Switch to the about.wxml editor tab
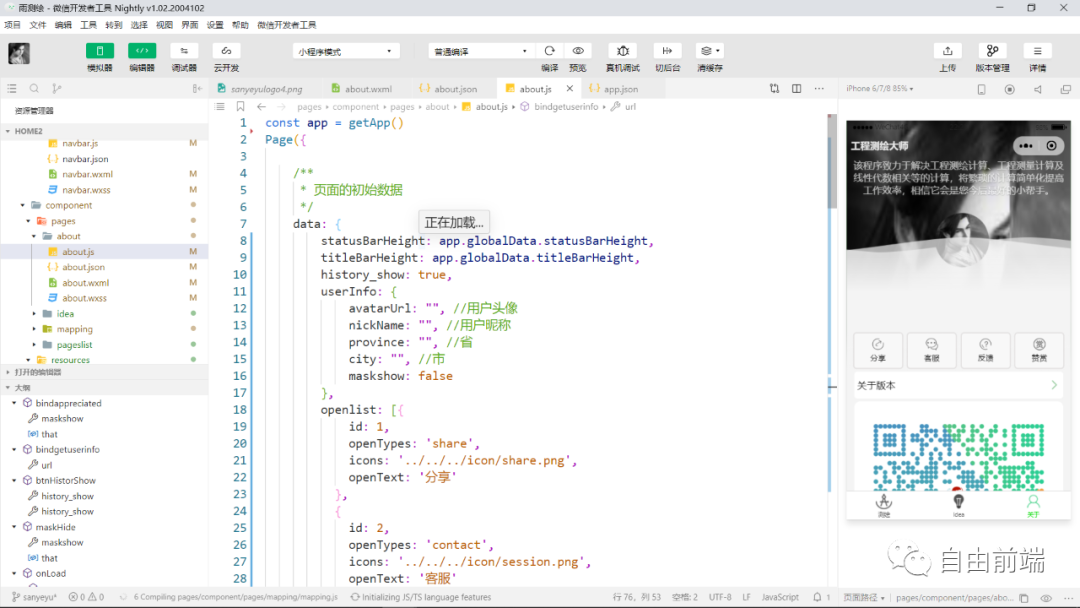Image resolution: width=1080 pixels, height=608 pixels. pos(367,89)
